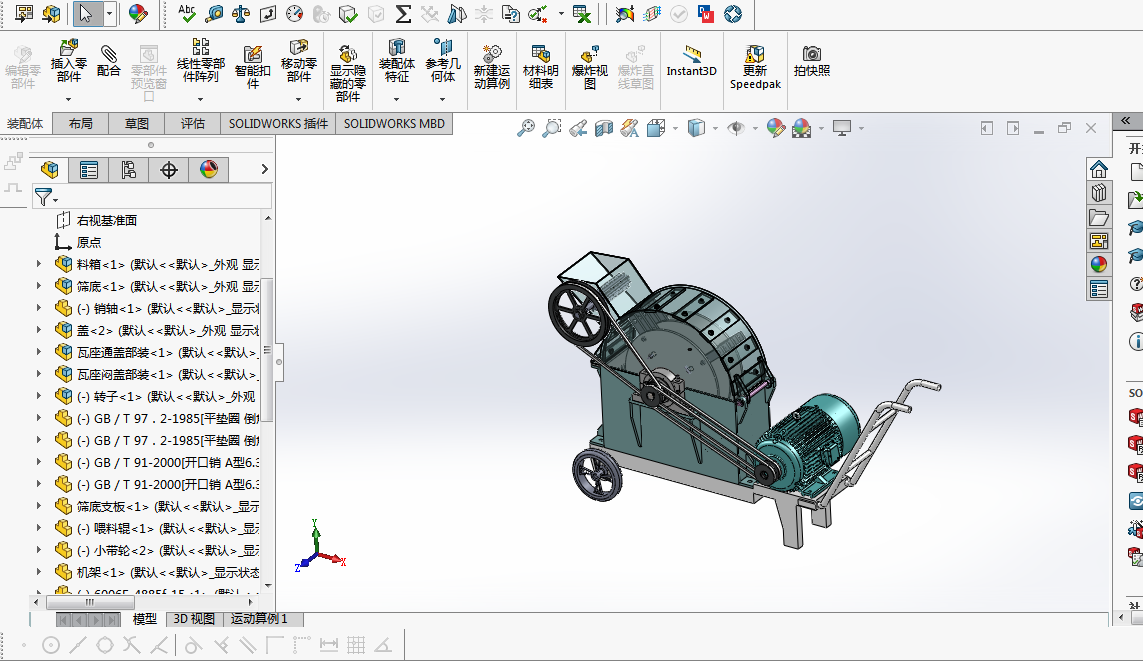
Task: Click the Previous View icon
Action: [x=578, y=128]
